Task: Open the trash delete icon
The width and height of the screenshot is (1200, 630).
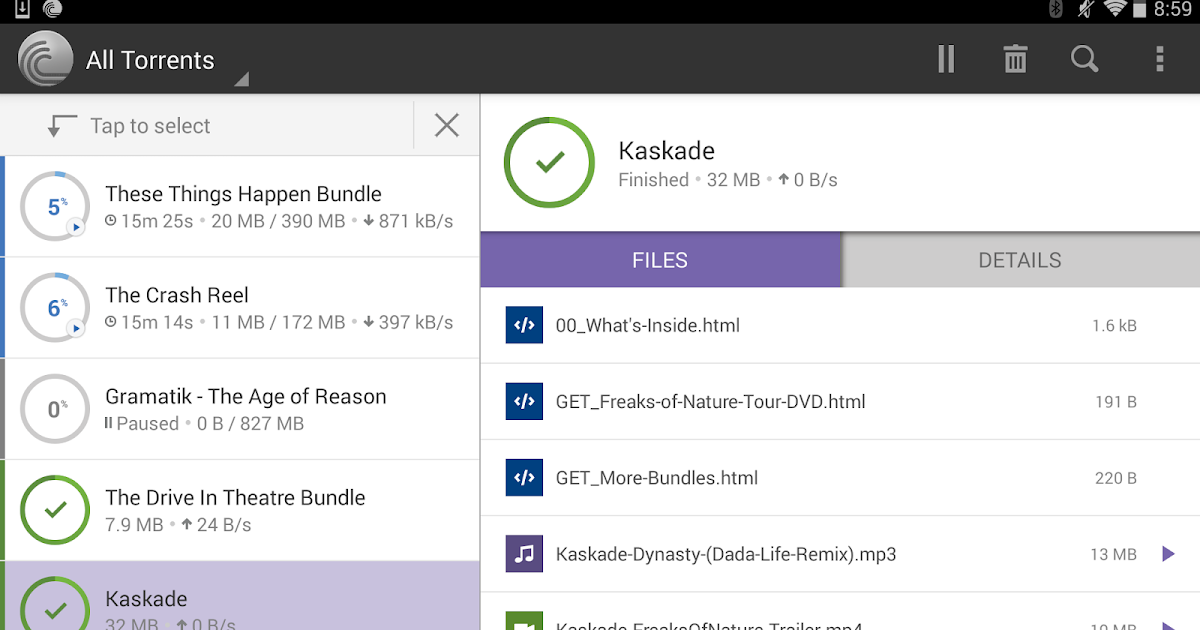Action: click(1015, 59)
